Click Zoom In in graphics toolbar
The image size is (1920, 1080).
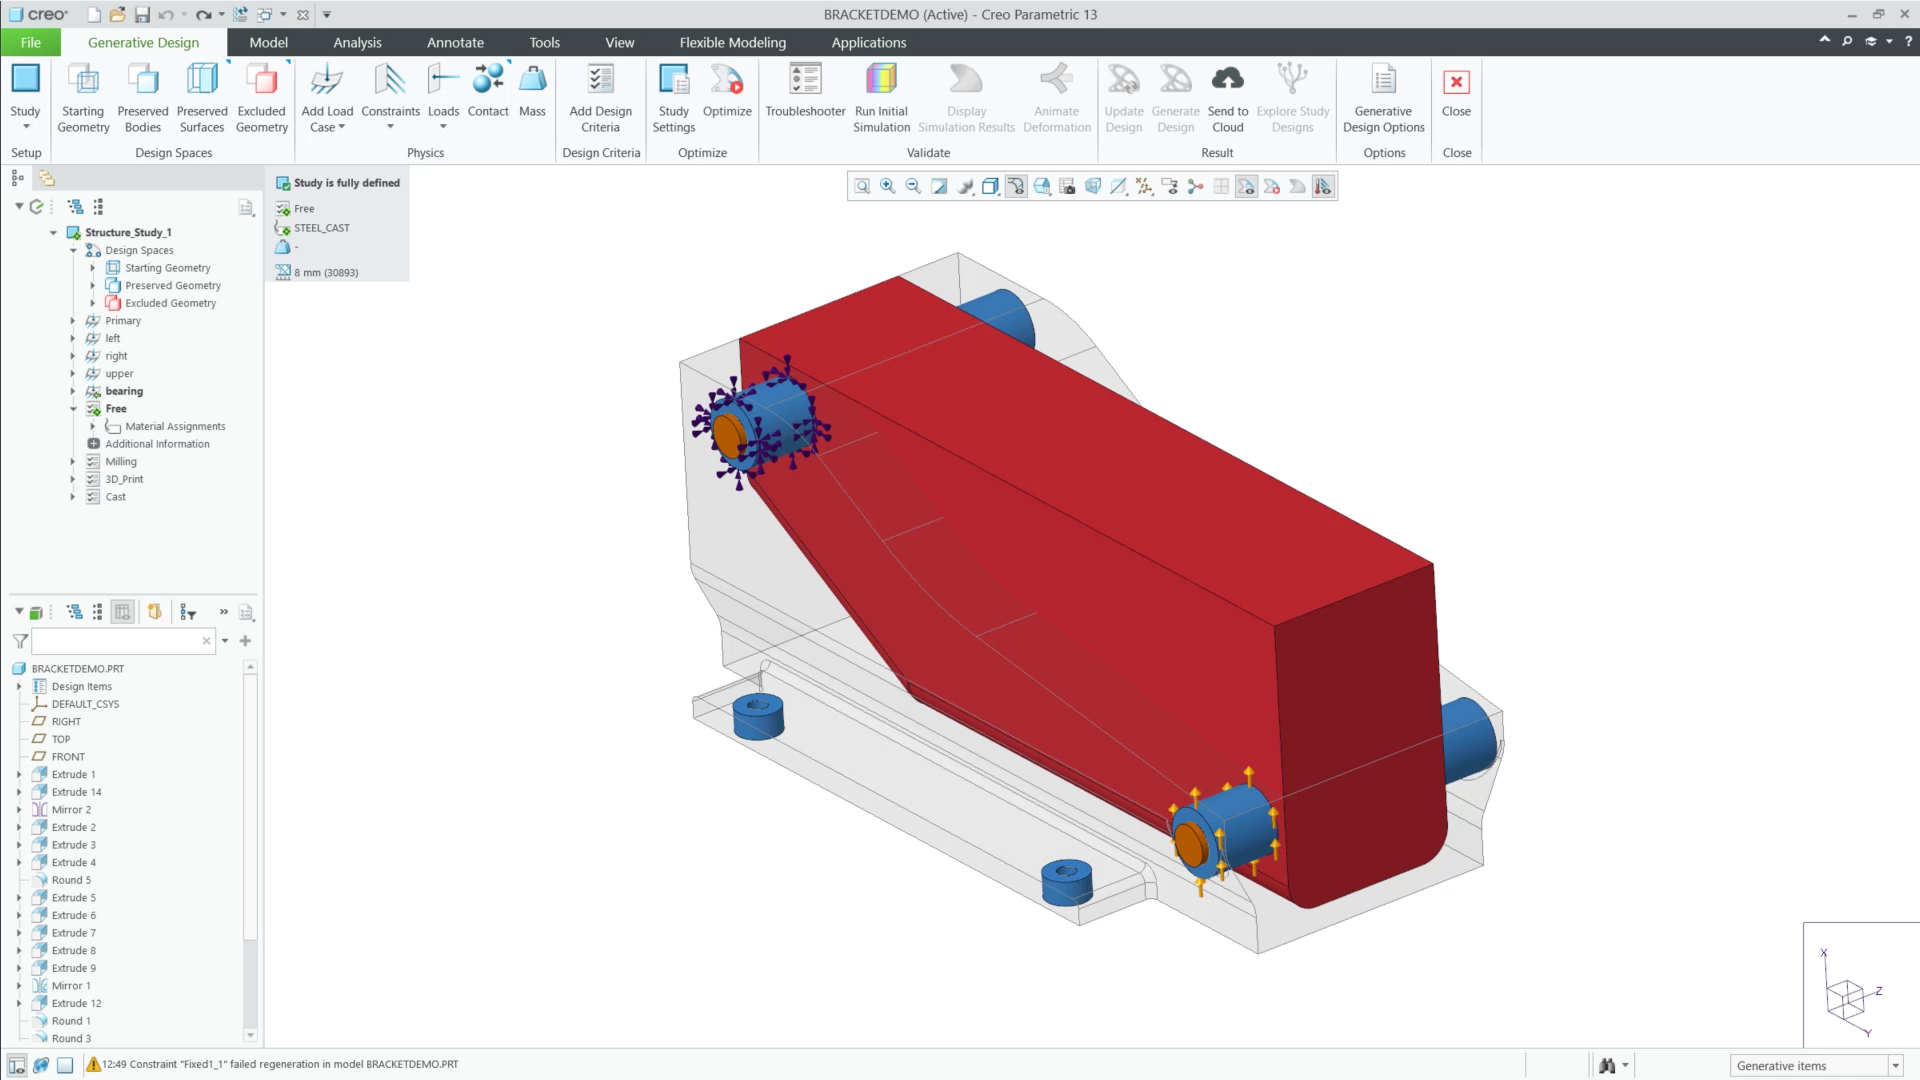[887, 186]
